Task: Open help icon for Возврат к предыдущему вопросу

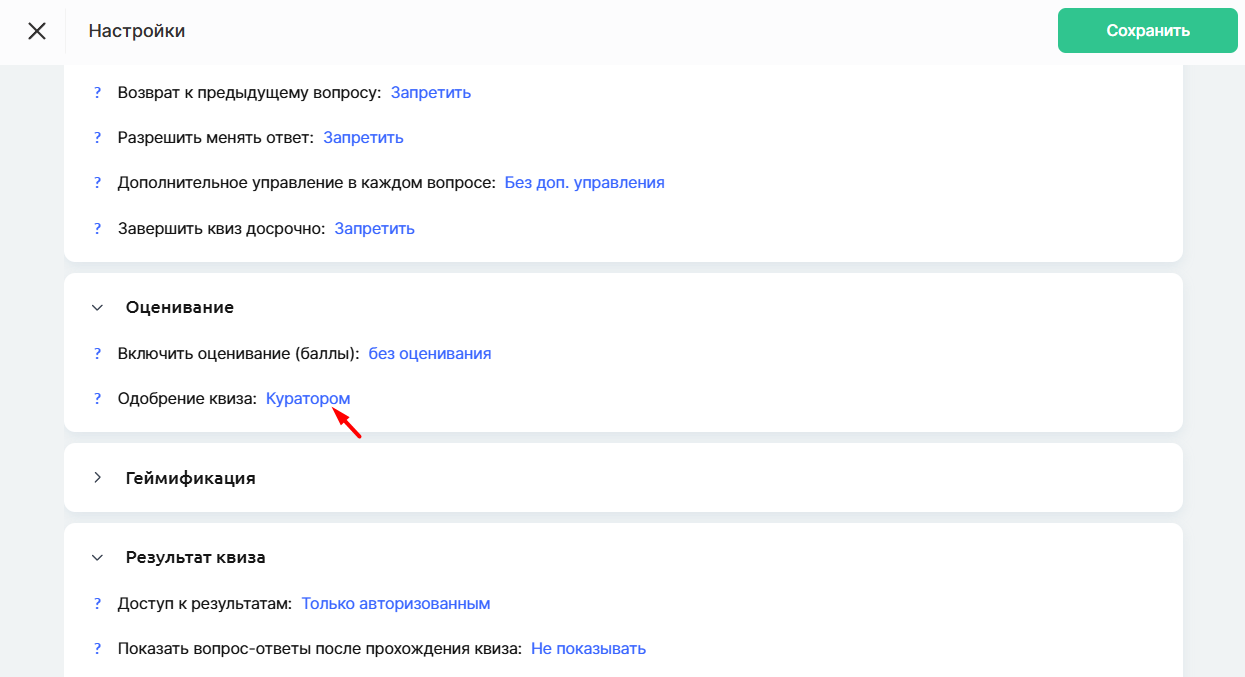Action: 98,93
